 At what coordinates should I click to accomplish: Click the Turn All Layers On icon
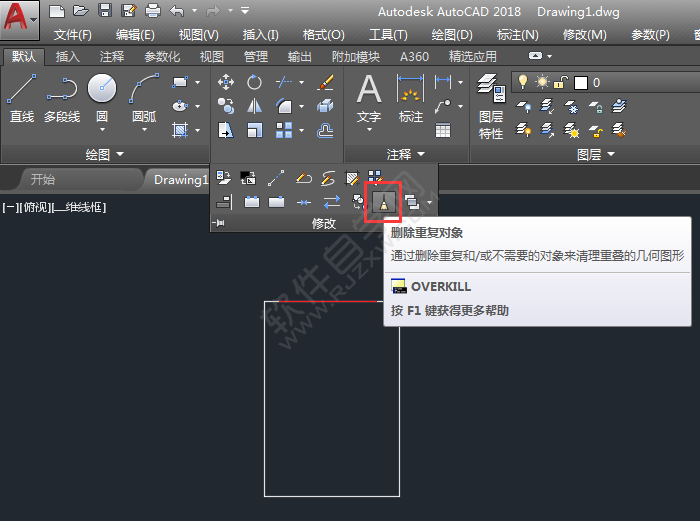(x=523, y=130)
